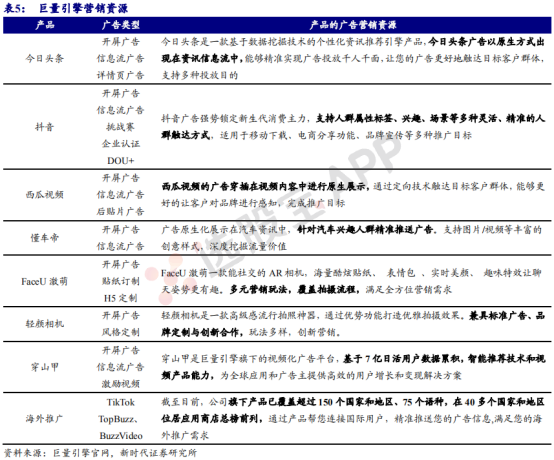This screenshot has width=554, height=460.
Task: Click the TopBuzz entry
Action: point(118,419)
